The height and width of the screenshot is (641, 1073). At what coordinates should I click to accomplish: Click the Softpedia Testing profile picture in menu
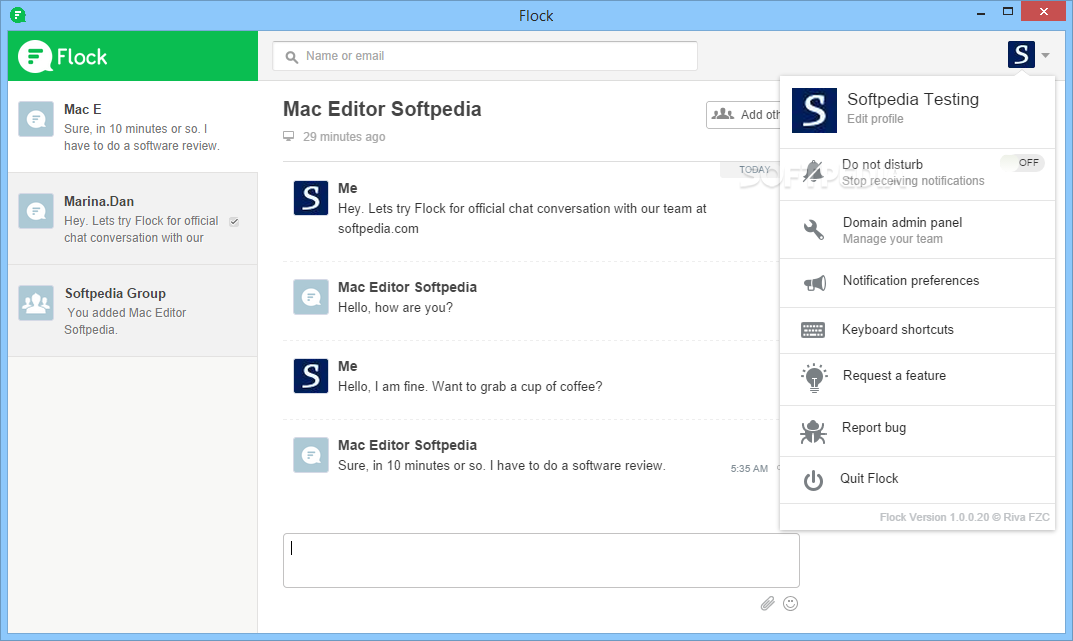[814, 110]
